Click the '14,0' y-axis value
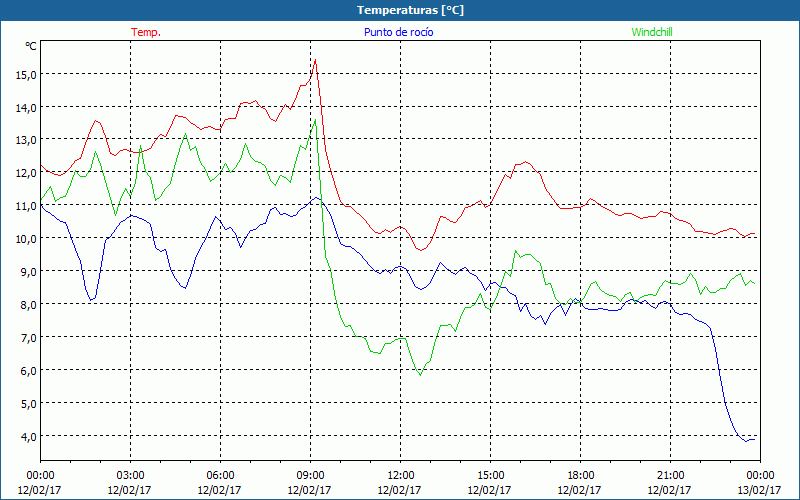 [26, 108]
